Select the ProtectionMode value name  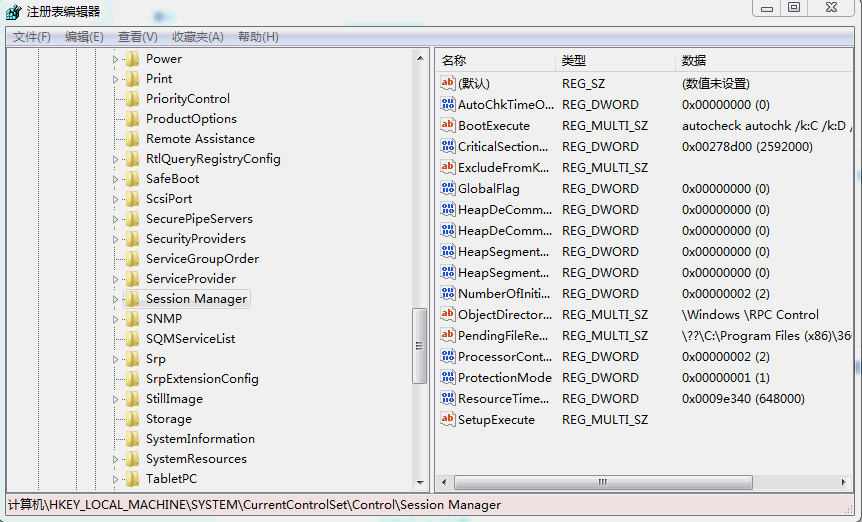(x=505, y=377)
